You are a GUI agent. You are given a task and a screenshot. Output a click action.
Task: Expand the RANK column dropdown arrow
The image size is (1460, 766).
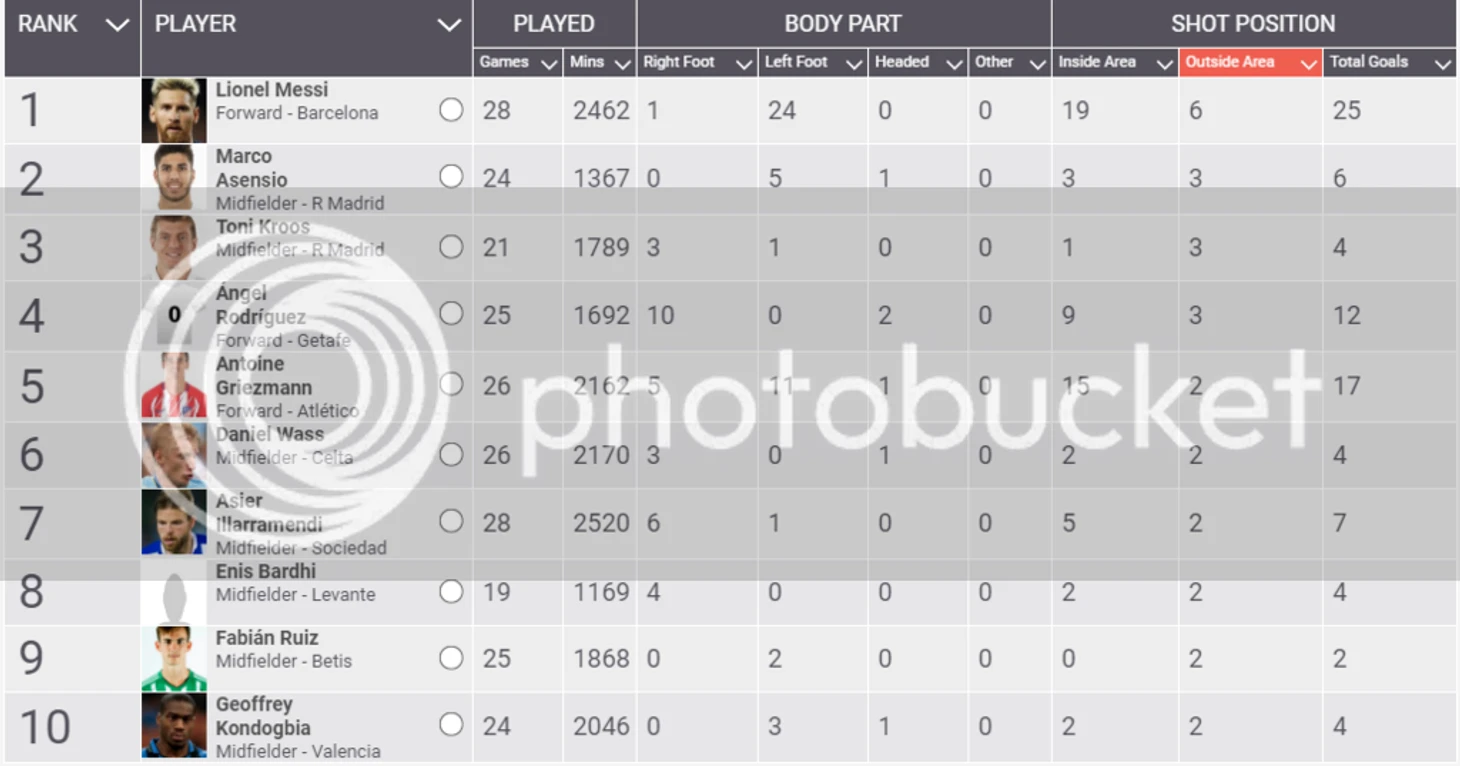click(117, 25)
